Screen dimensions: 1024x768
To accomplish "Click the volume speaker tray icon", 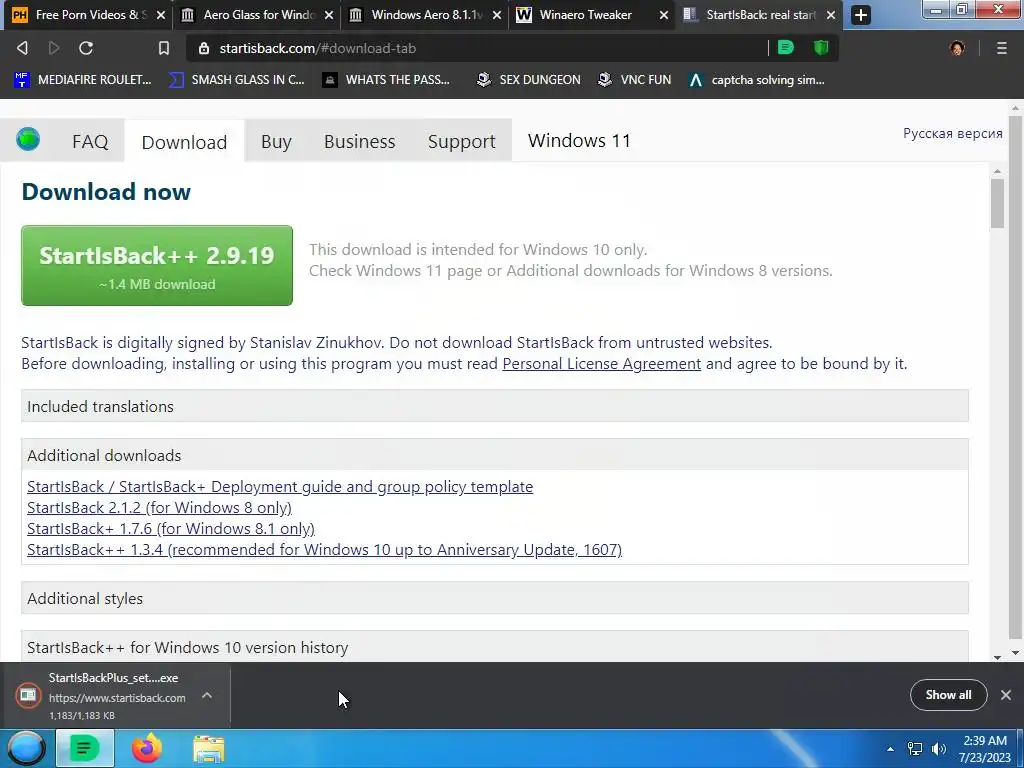I will pyautogui.click(x=939, y=749).
